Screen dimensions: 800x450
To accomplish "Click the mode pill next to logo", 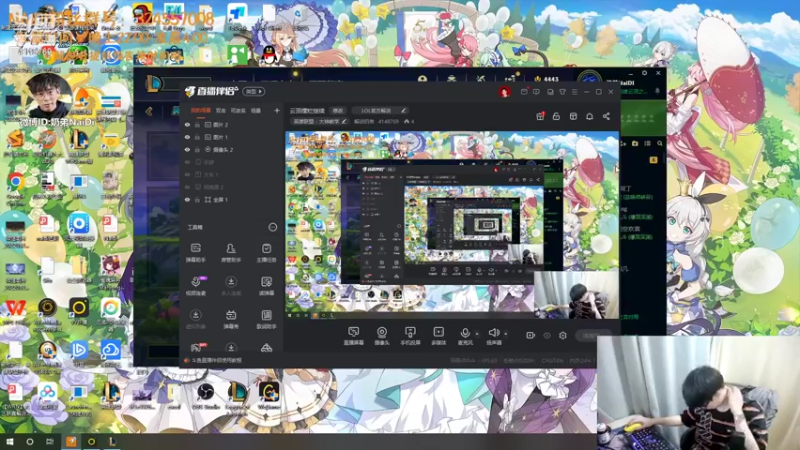I will pyautogui.click(x=254, y=92).
